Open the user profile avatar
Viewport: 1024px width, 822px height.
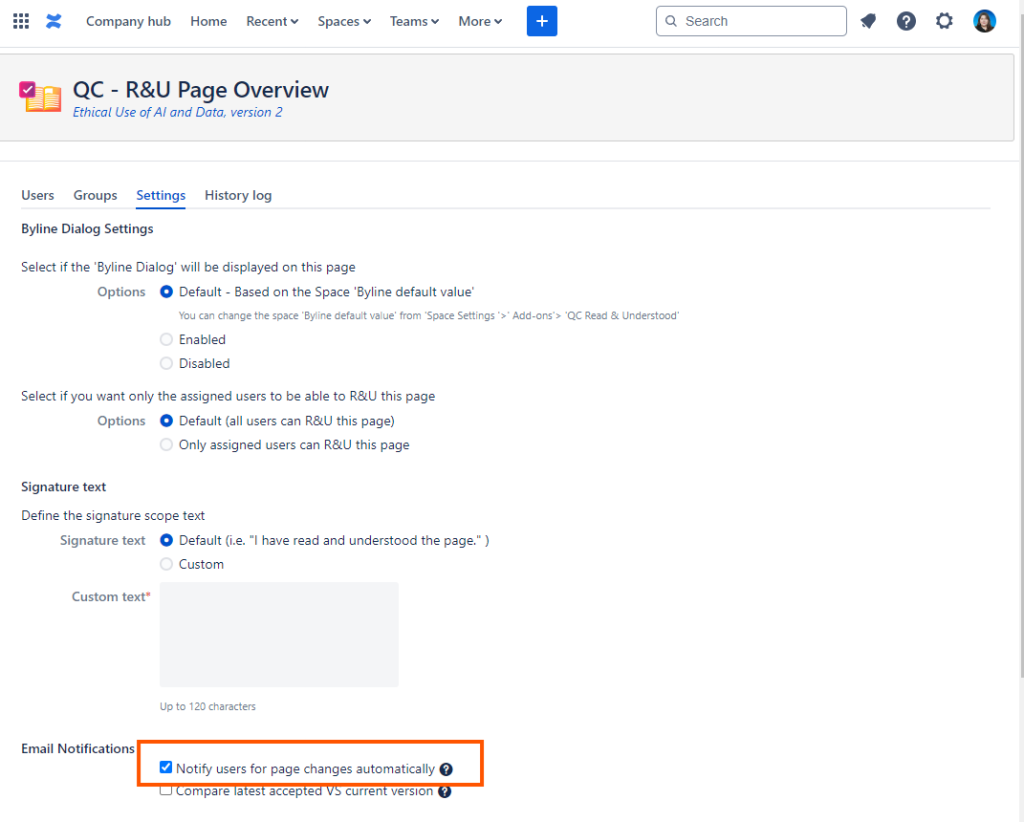(984, 21)
